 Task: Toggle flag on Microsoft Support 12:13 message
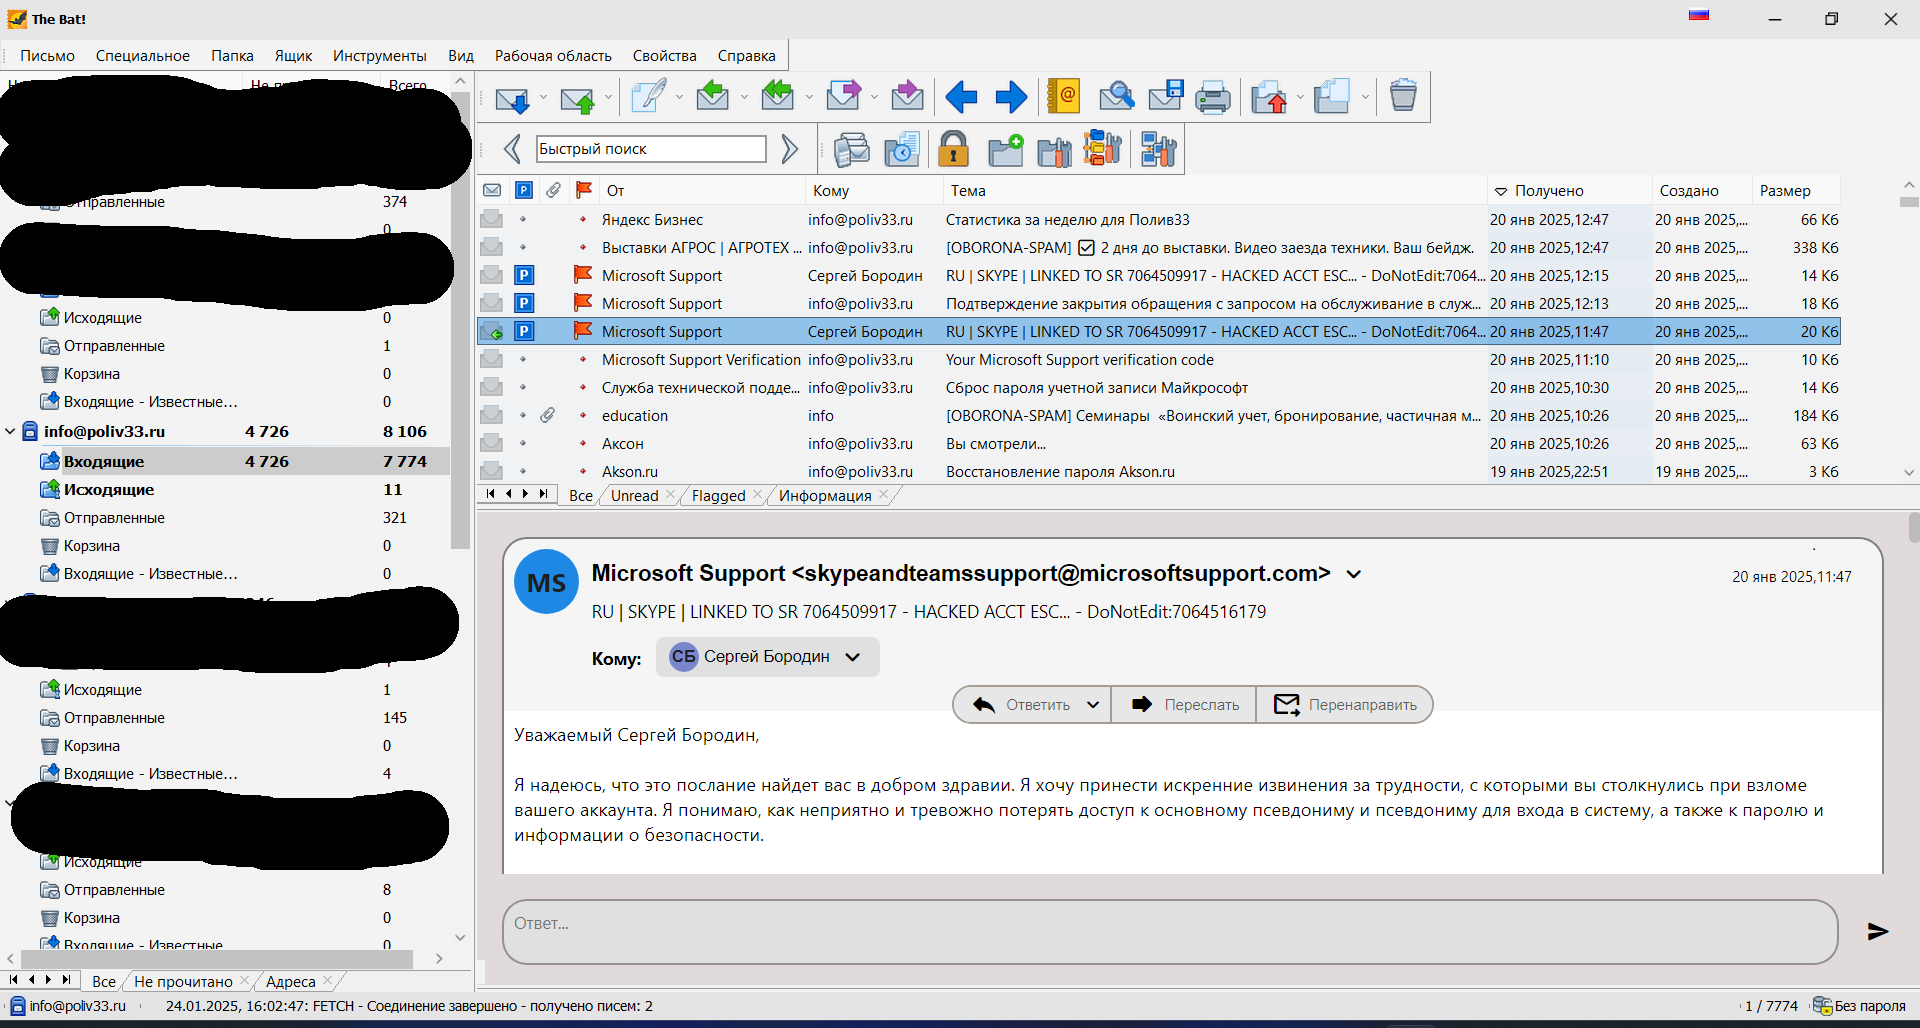pos(583,303)
